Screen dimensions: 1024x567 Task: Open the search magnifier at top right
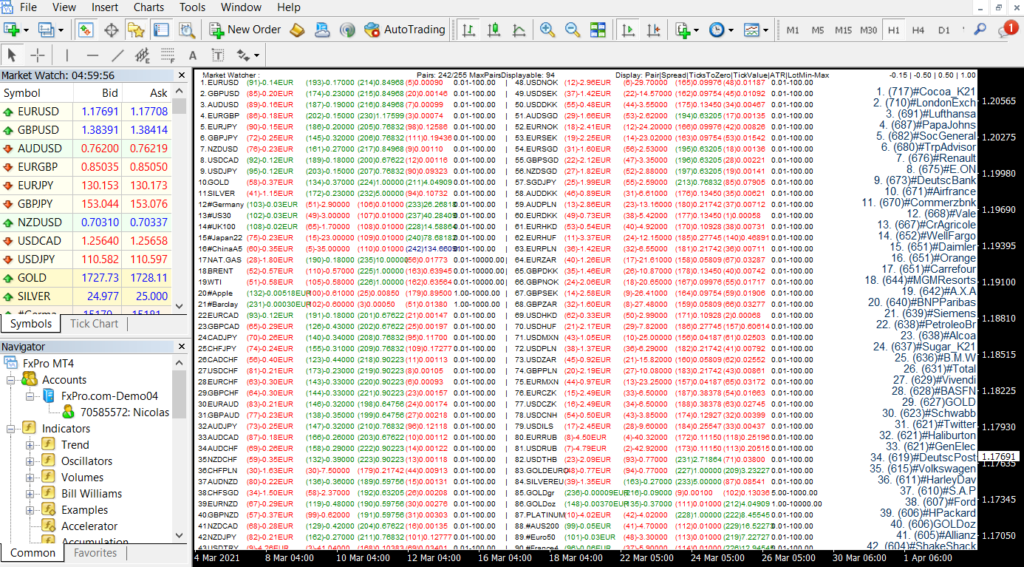[980, 29]
